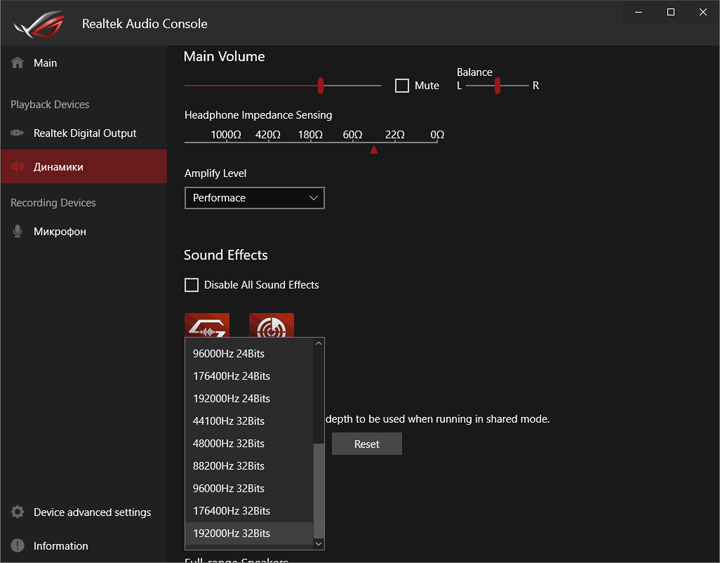Expand the Amplify Level dropdown
Image resolution: width=720 pixels, height=563 pixels.
click(254, 198)
